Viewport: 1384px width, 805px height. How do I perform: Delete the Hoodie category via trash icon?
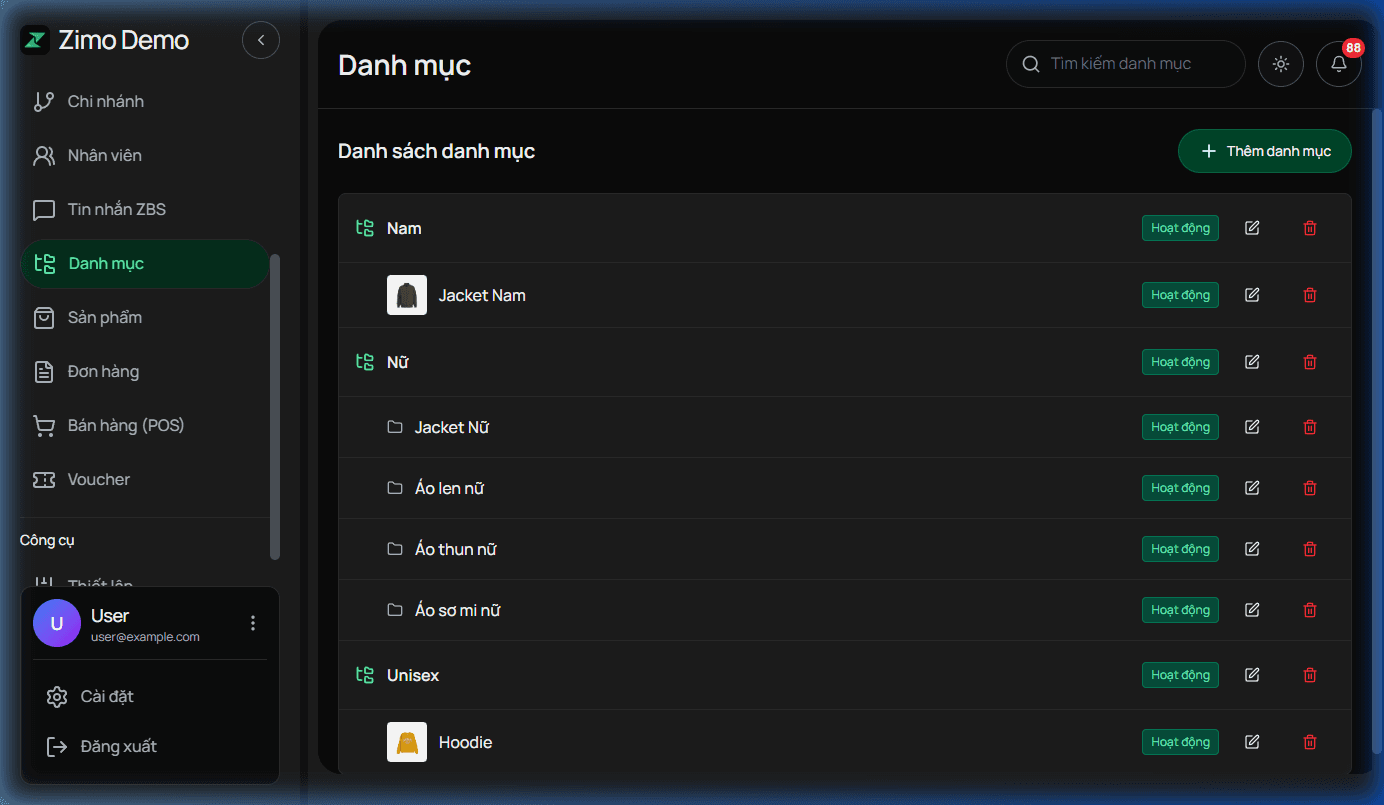(x=1310, y=742)
